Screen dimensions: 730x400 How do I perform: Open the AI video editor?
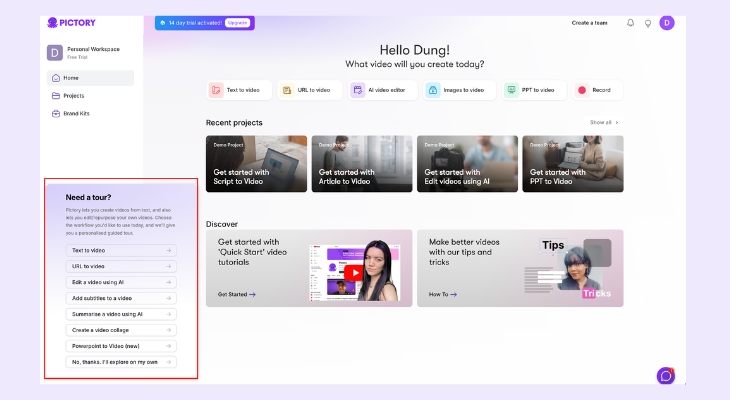[x=382, y=90]
